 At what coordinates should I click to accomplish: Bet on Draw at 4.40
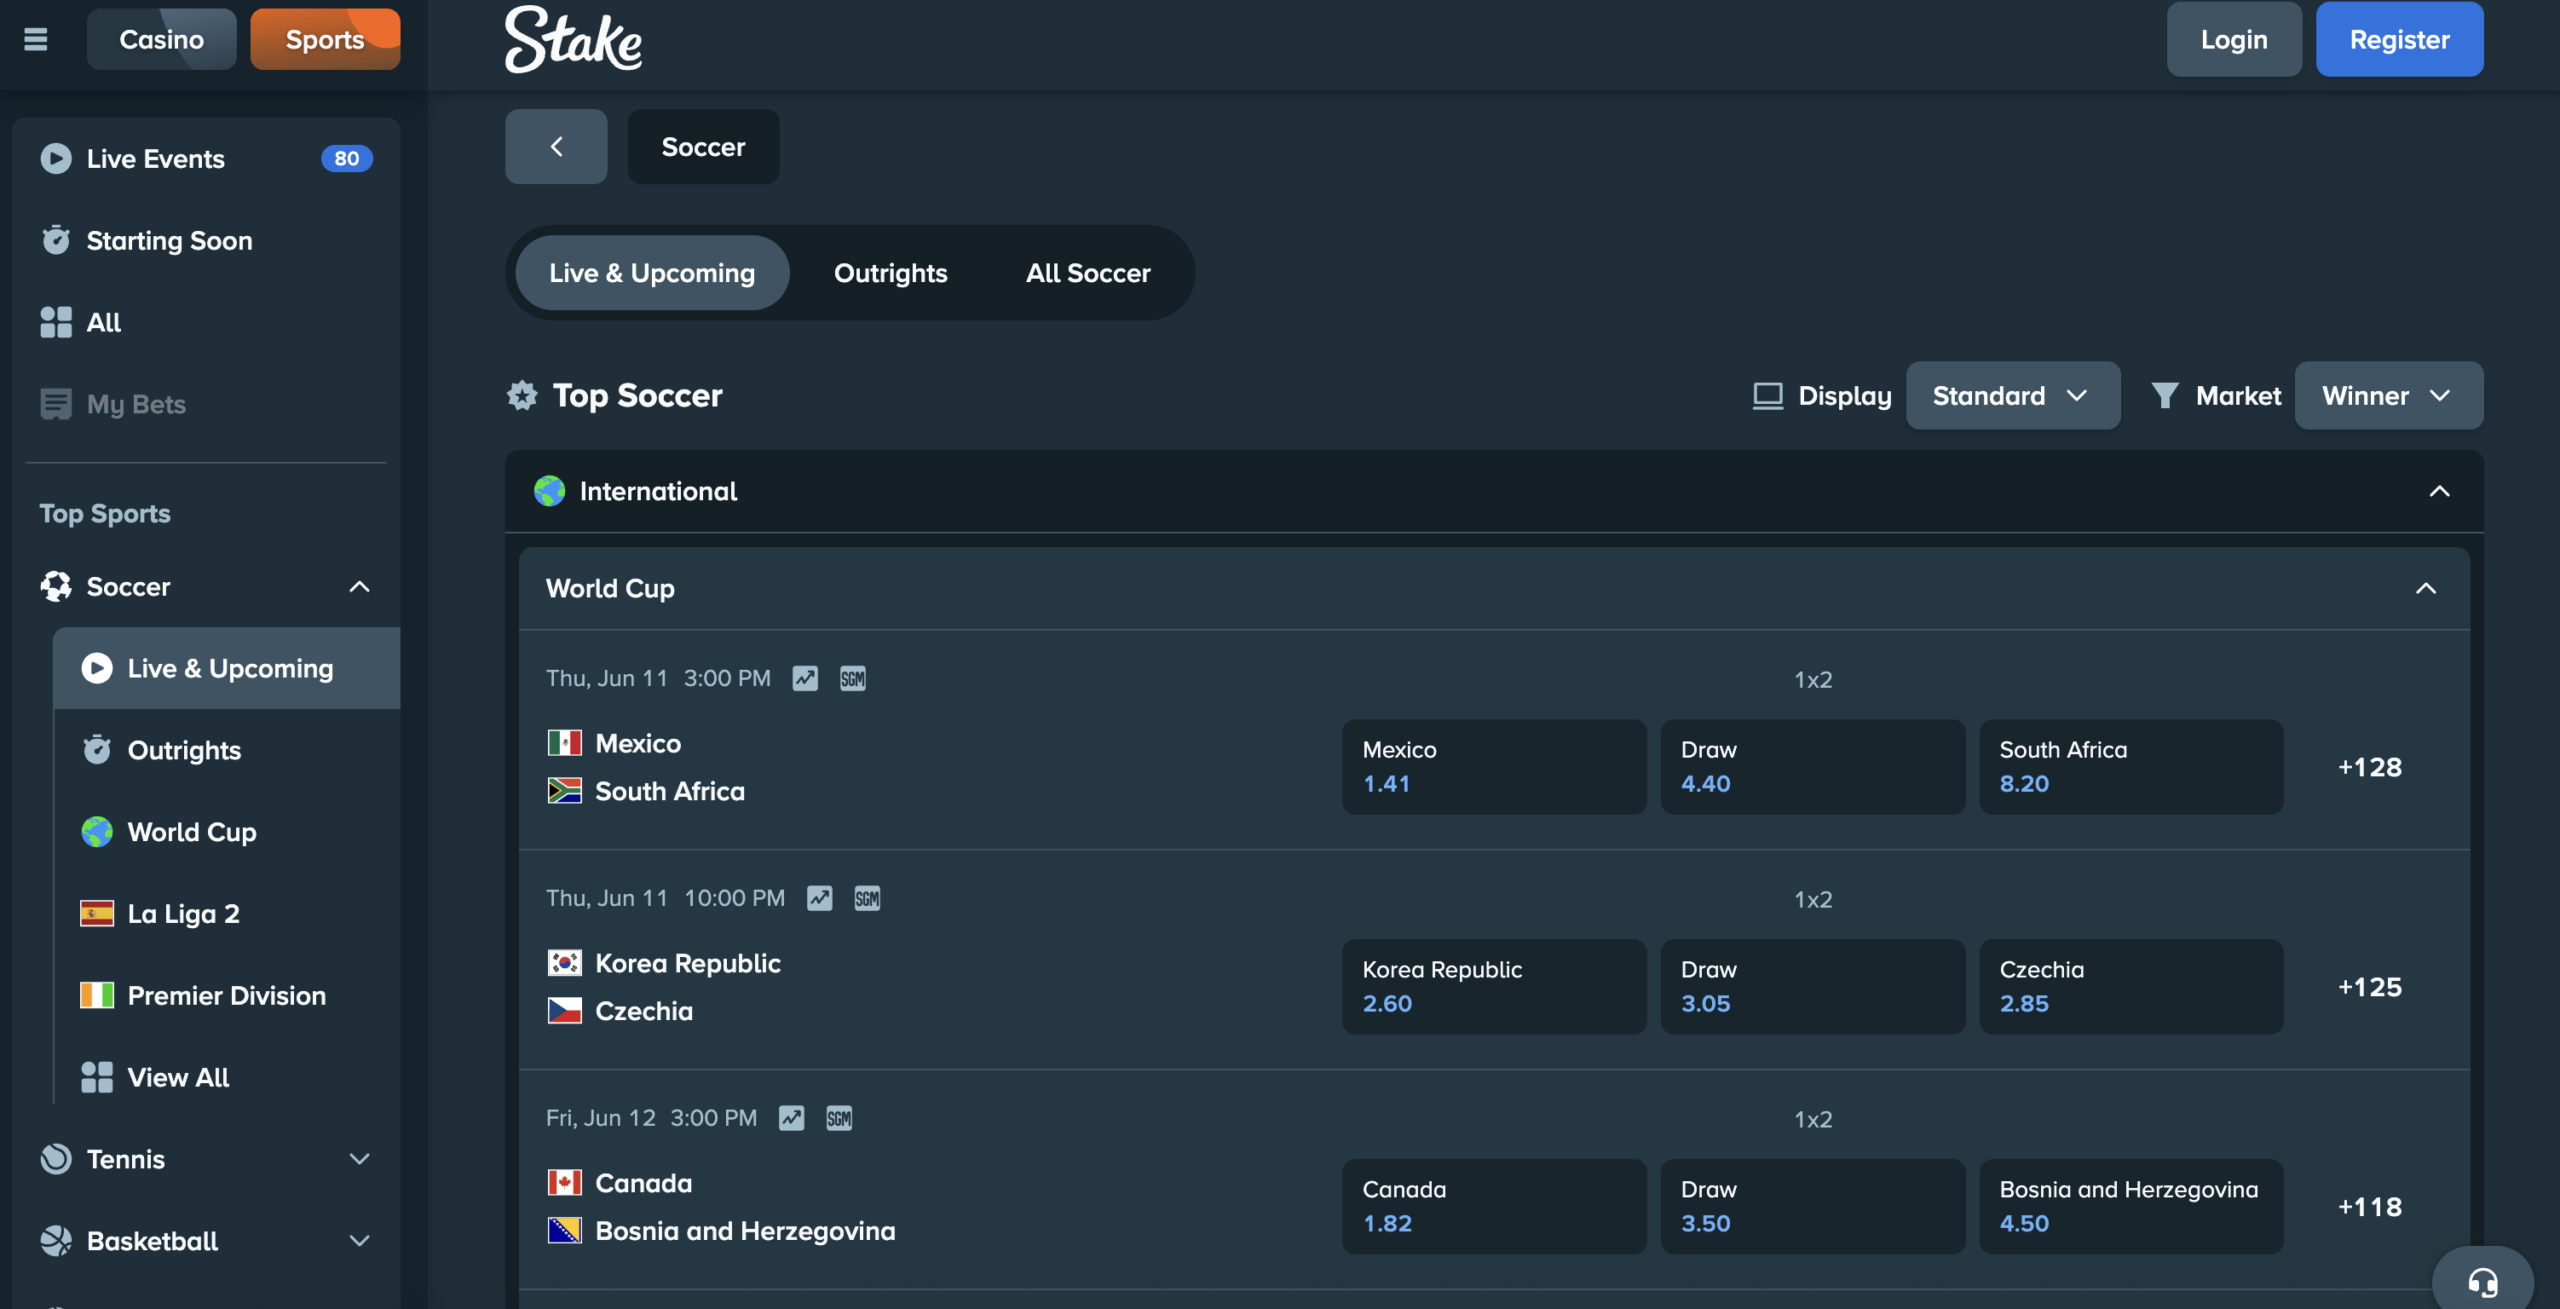tap(1812, 766)
